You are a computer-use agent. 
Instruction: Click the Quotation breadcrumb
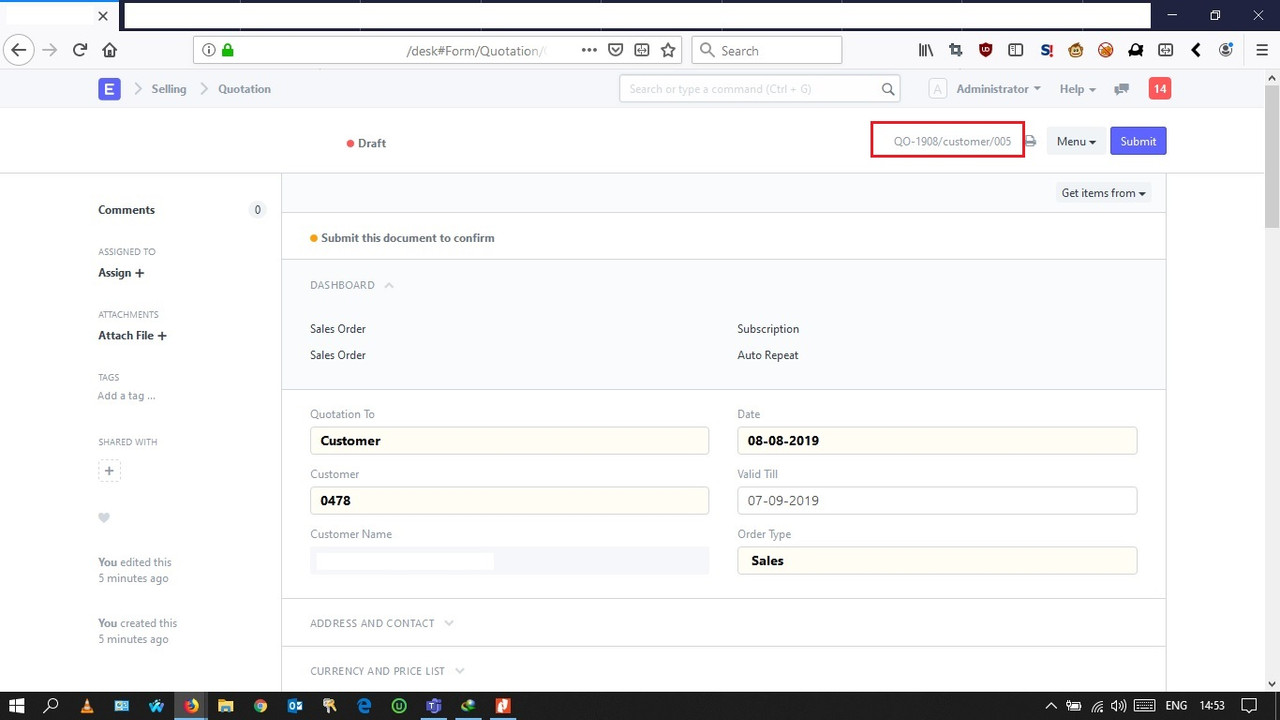tap(244, 89)
